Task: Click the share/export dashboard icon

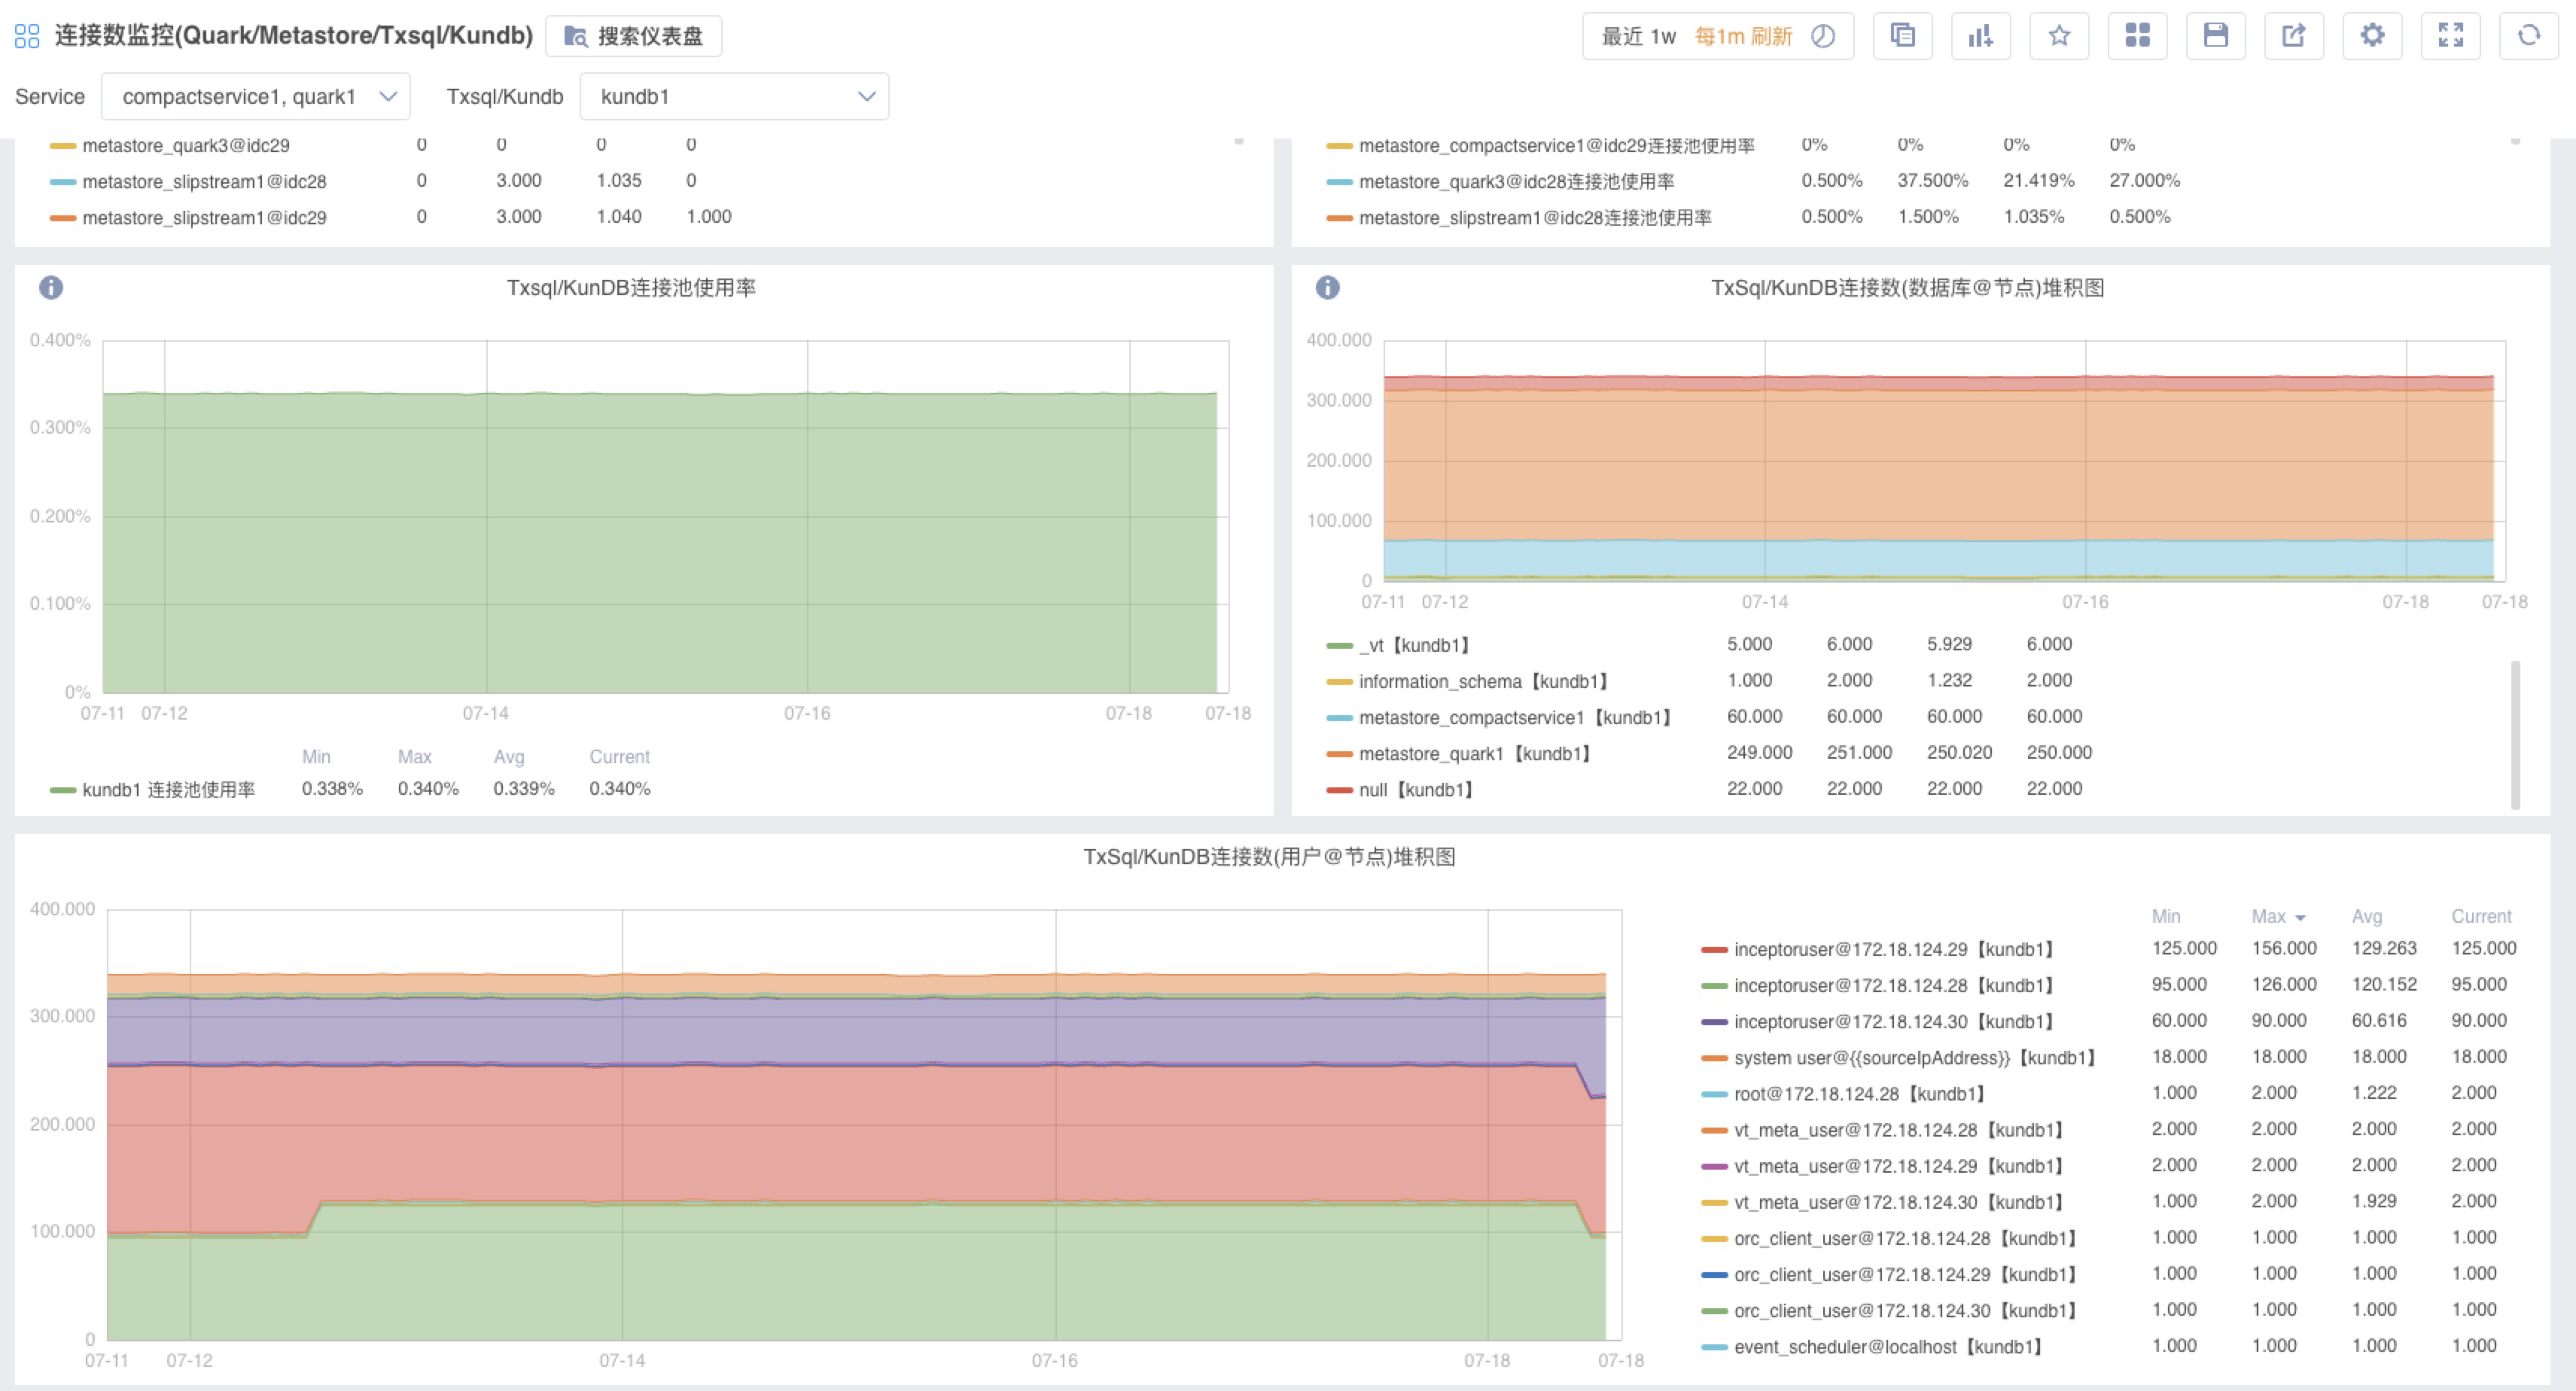Action: 2293,36
